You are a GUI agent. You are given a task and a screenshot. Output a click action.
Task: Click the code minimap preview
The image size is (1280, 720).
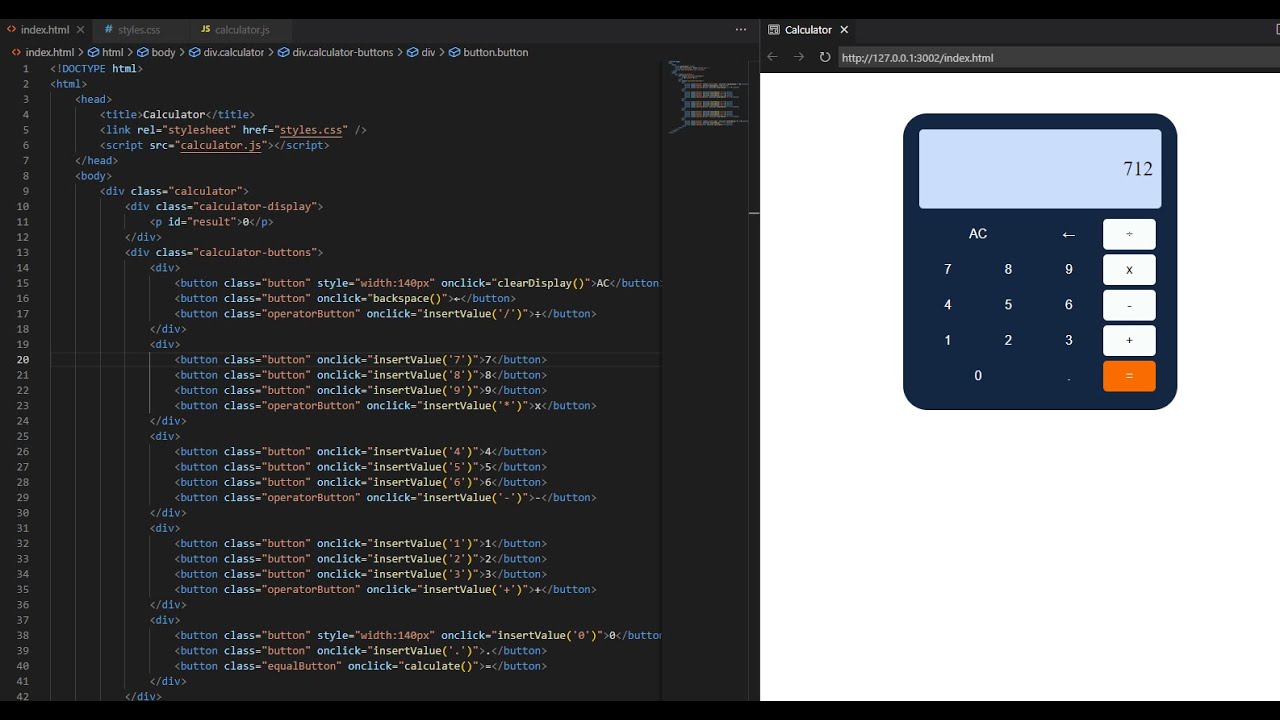click(708, 96)
